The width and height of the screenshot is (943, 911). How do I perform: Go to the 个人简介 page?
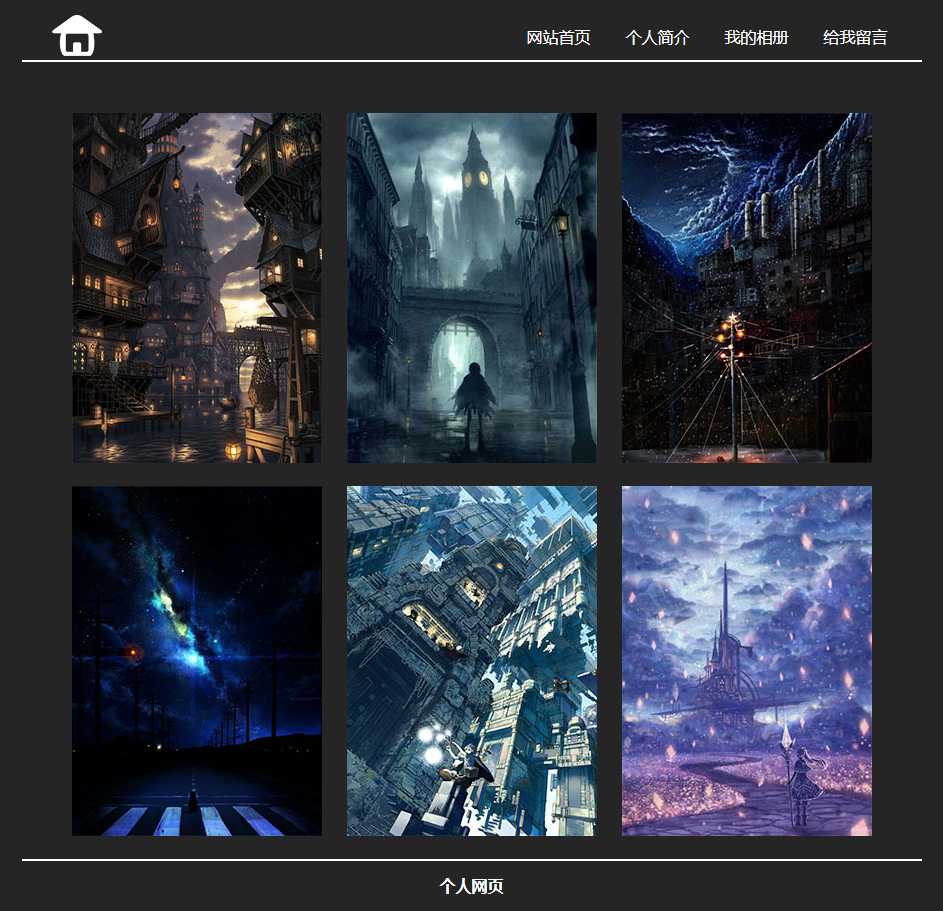657,38
